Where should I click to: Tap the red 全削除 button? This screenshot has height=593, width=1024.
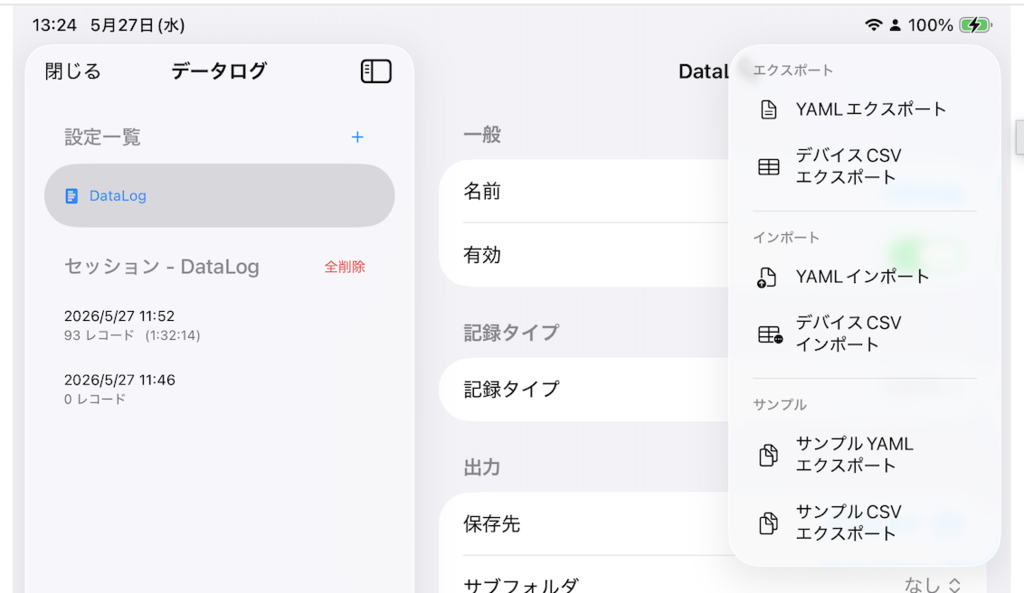(x=345, y=266)
